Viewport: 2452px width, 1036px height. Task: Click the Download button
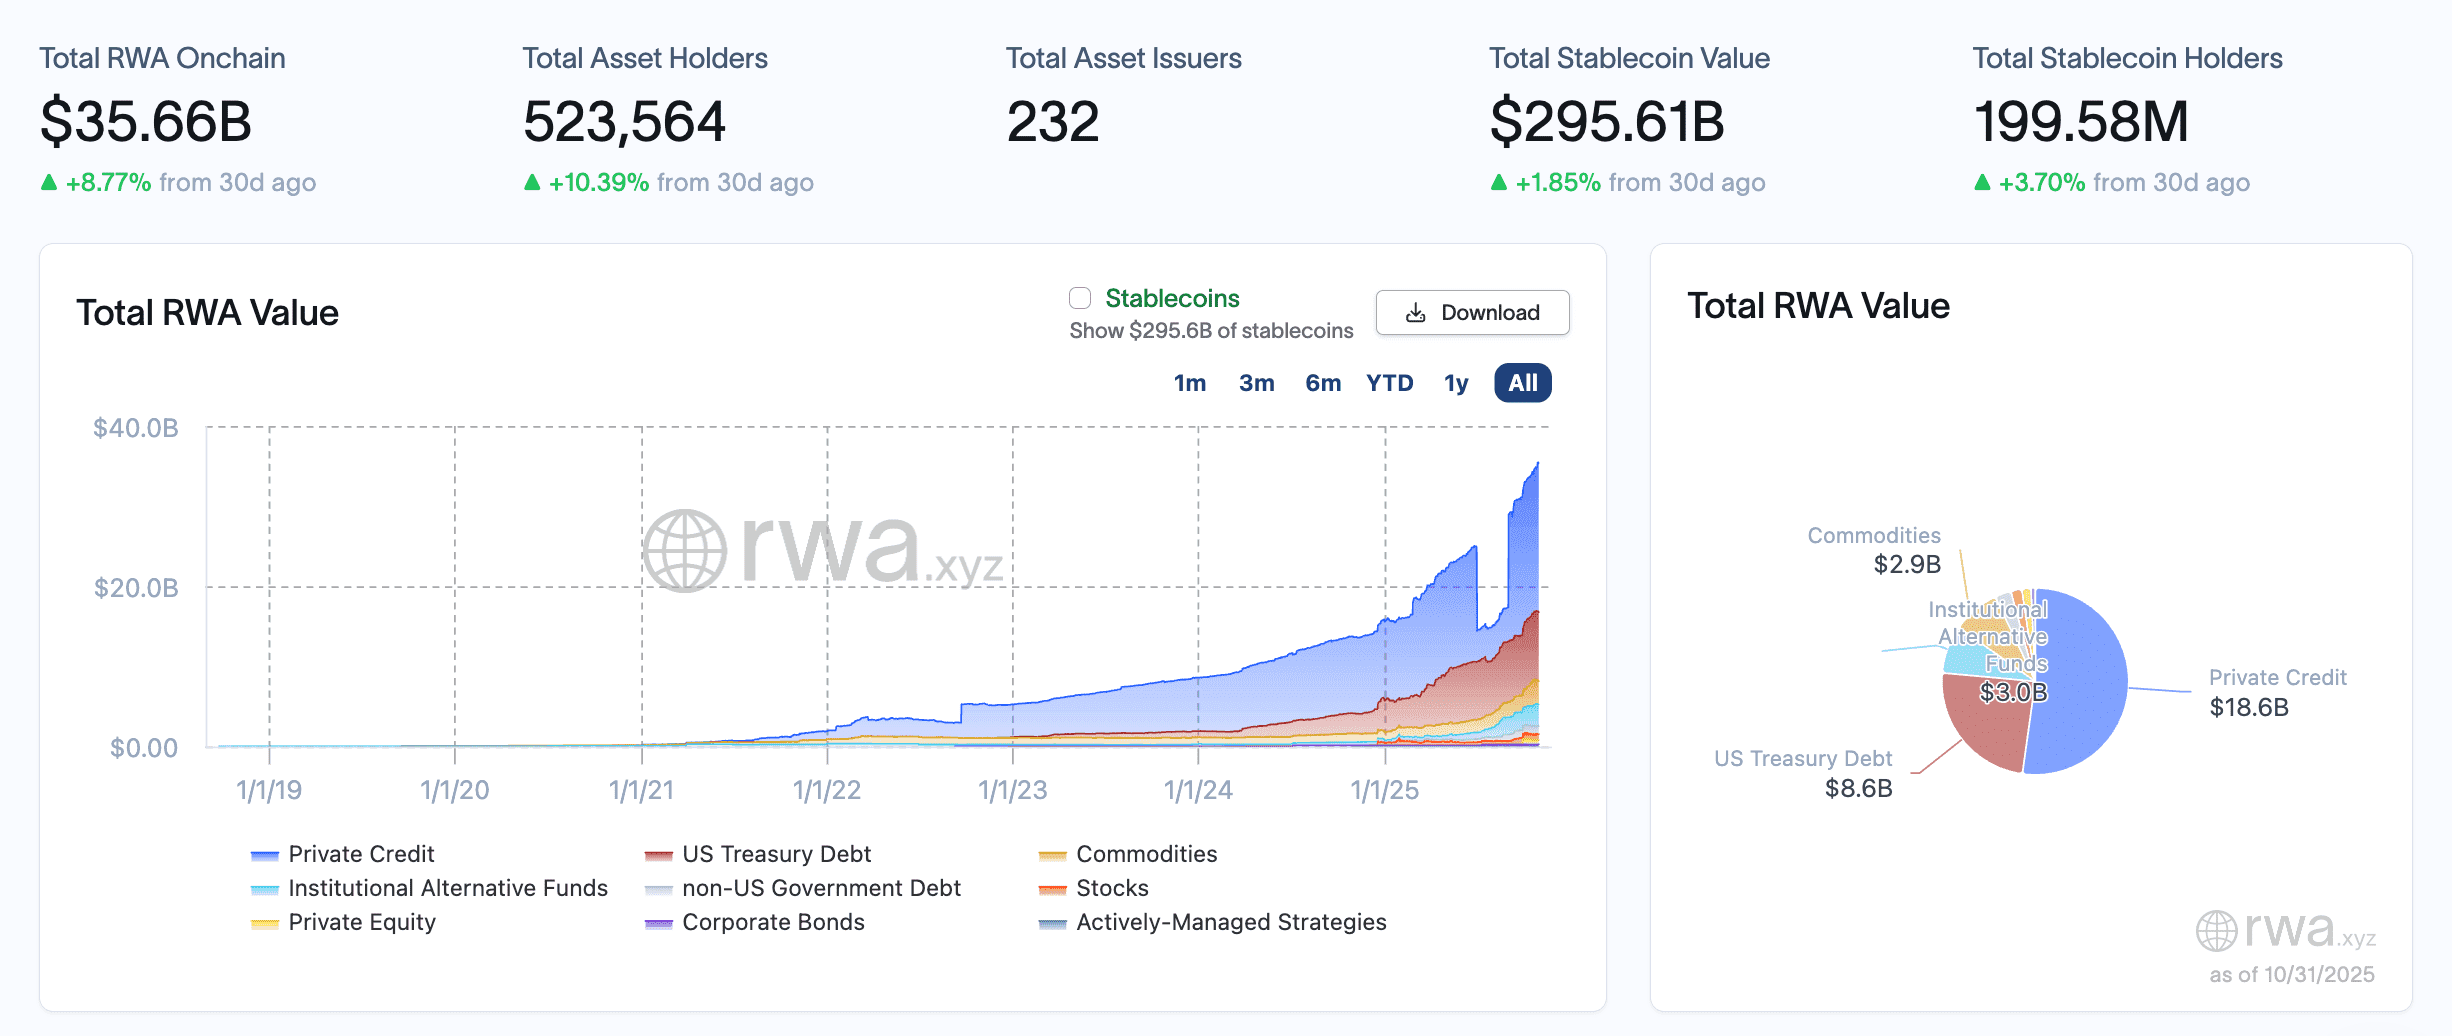click(1472, 313)
